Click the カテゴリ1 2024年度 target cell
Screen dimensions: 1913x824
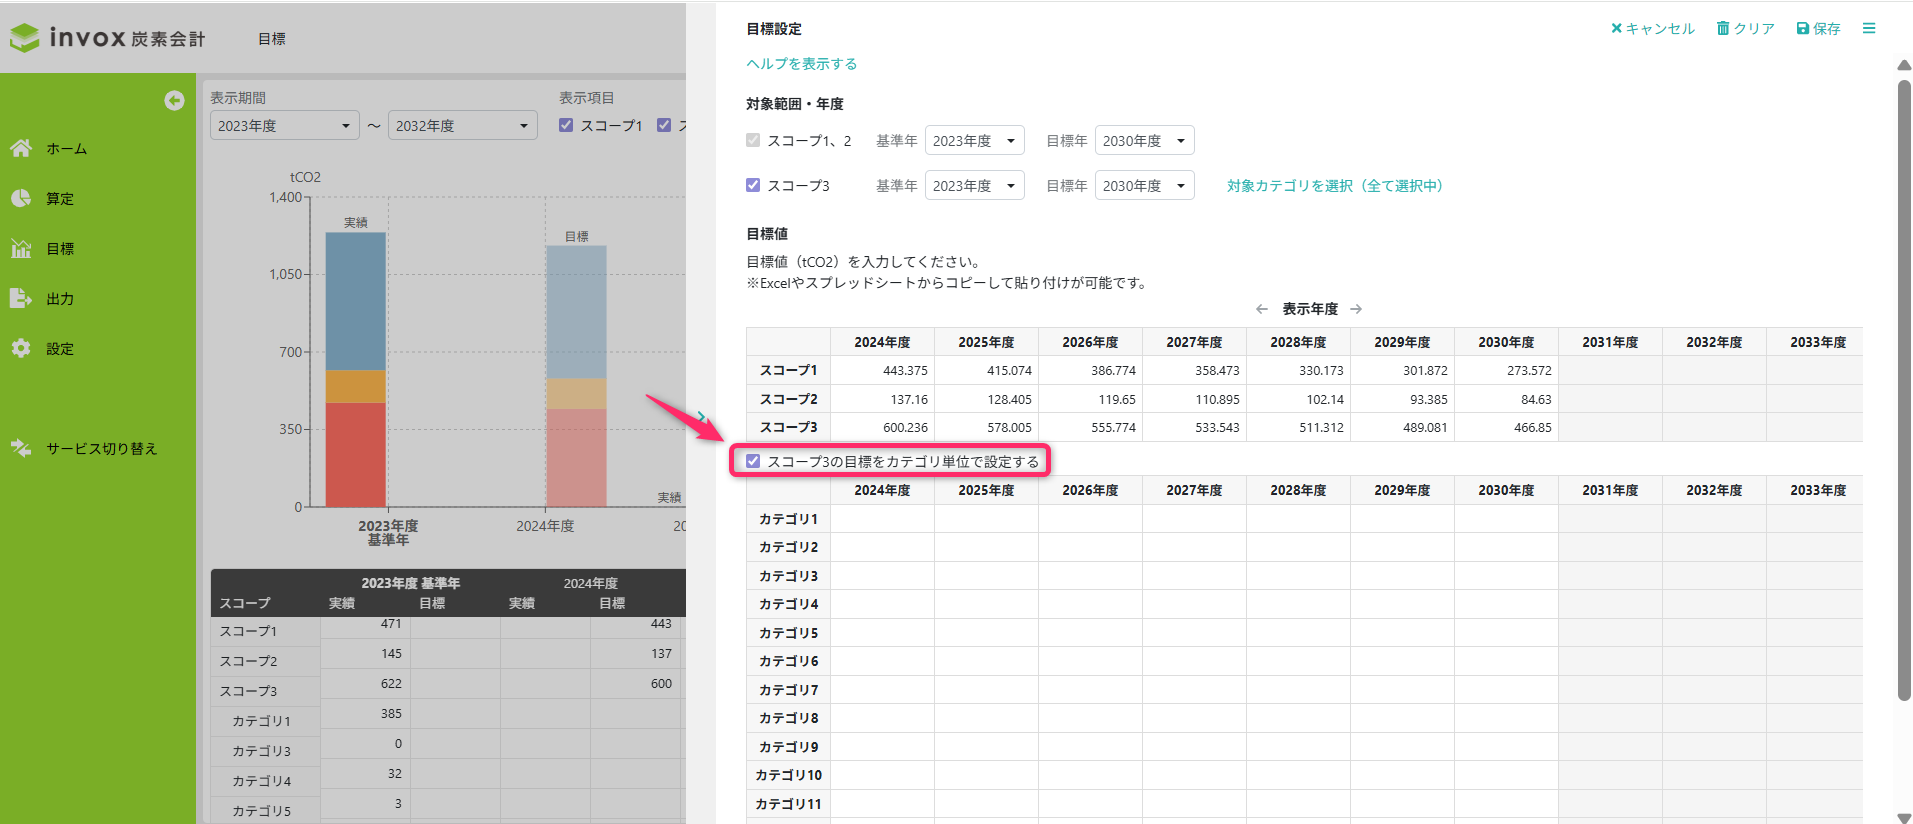(882, 519)
